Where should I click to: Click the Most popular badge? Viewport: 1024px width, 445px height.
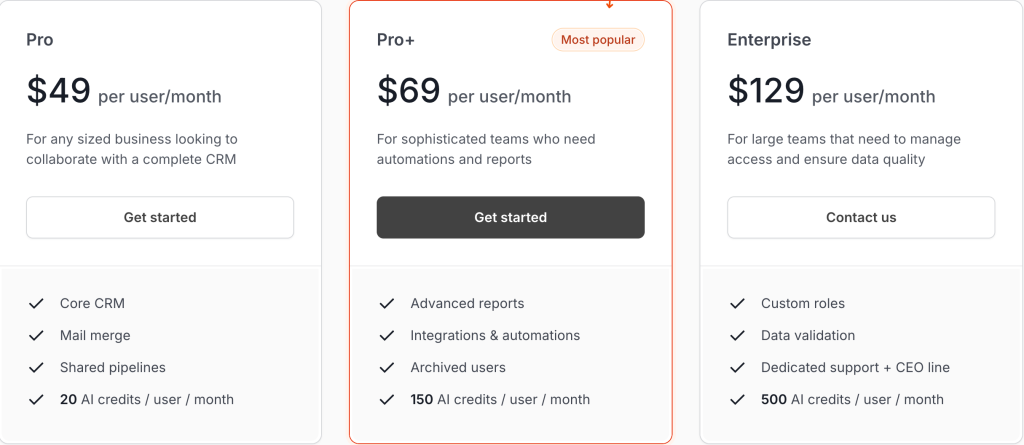598,40
